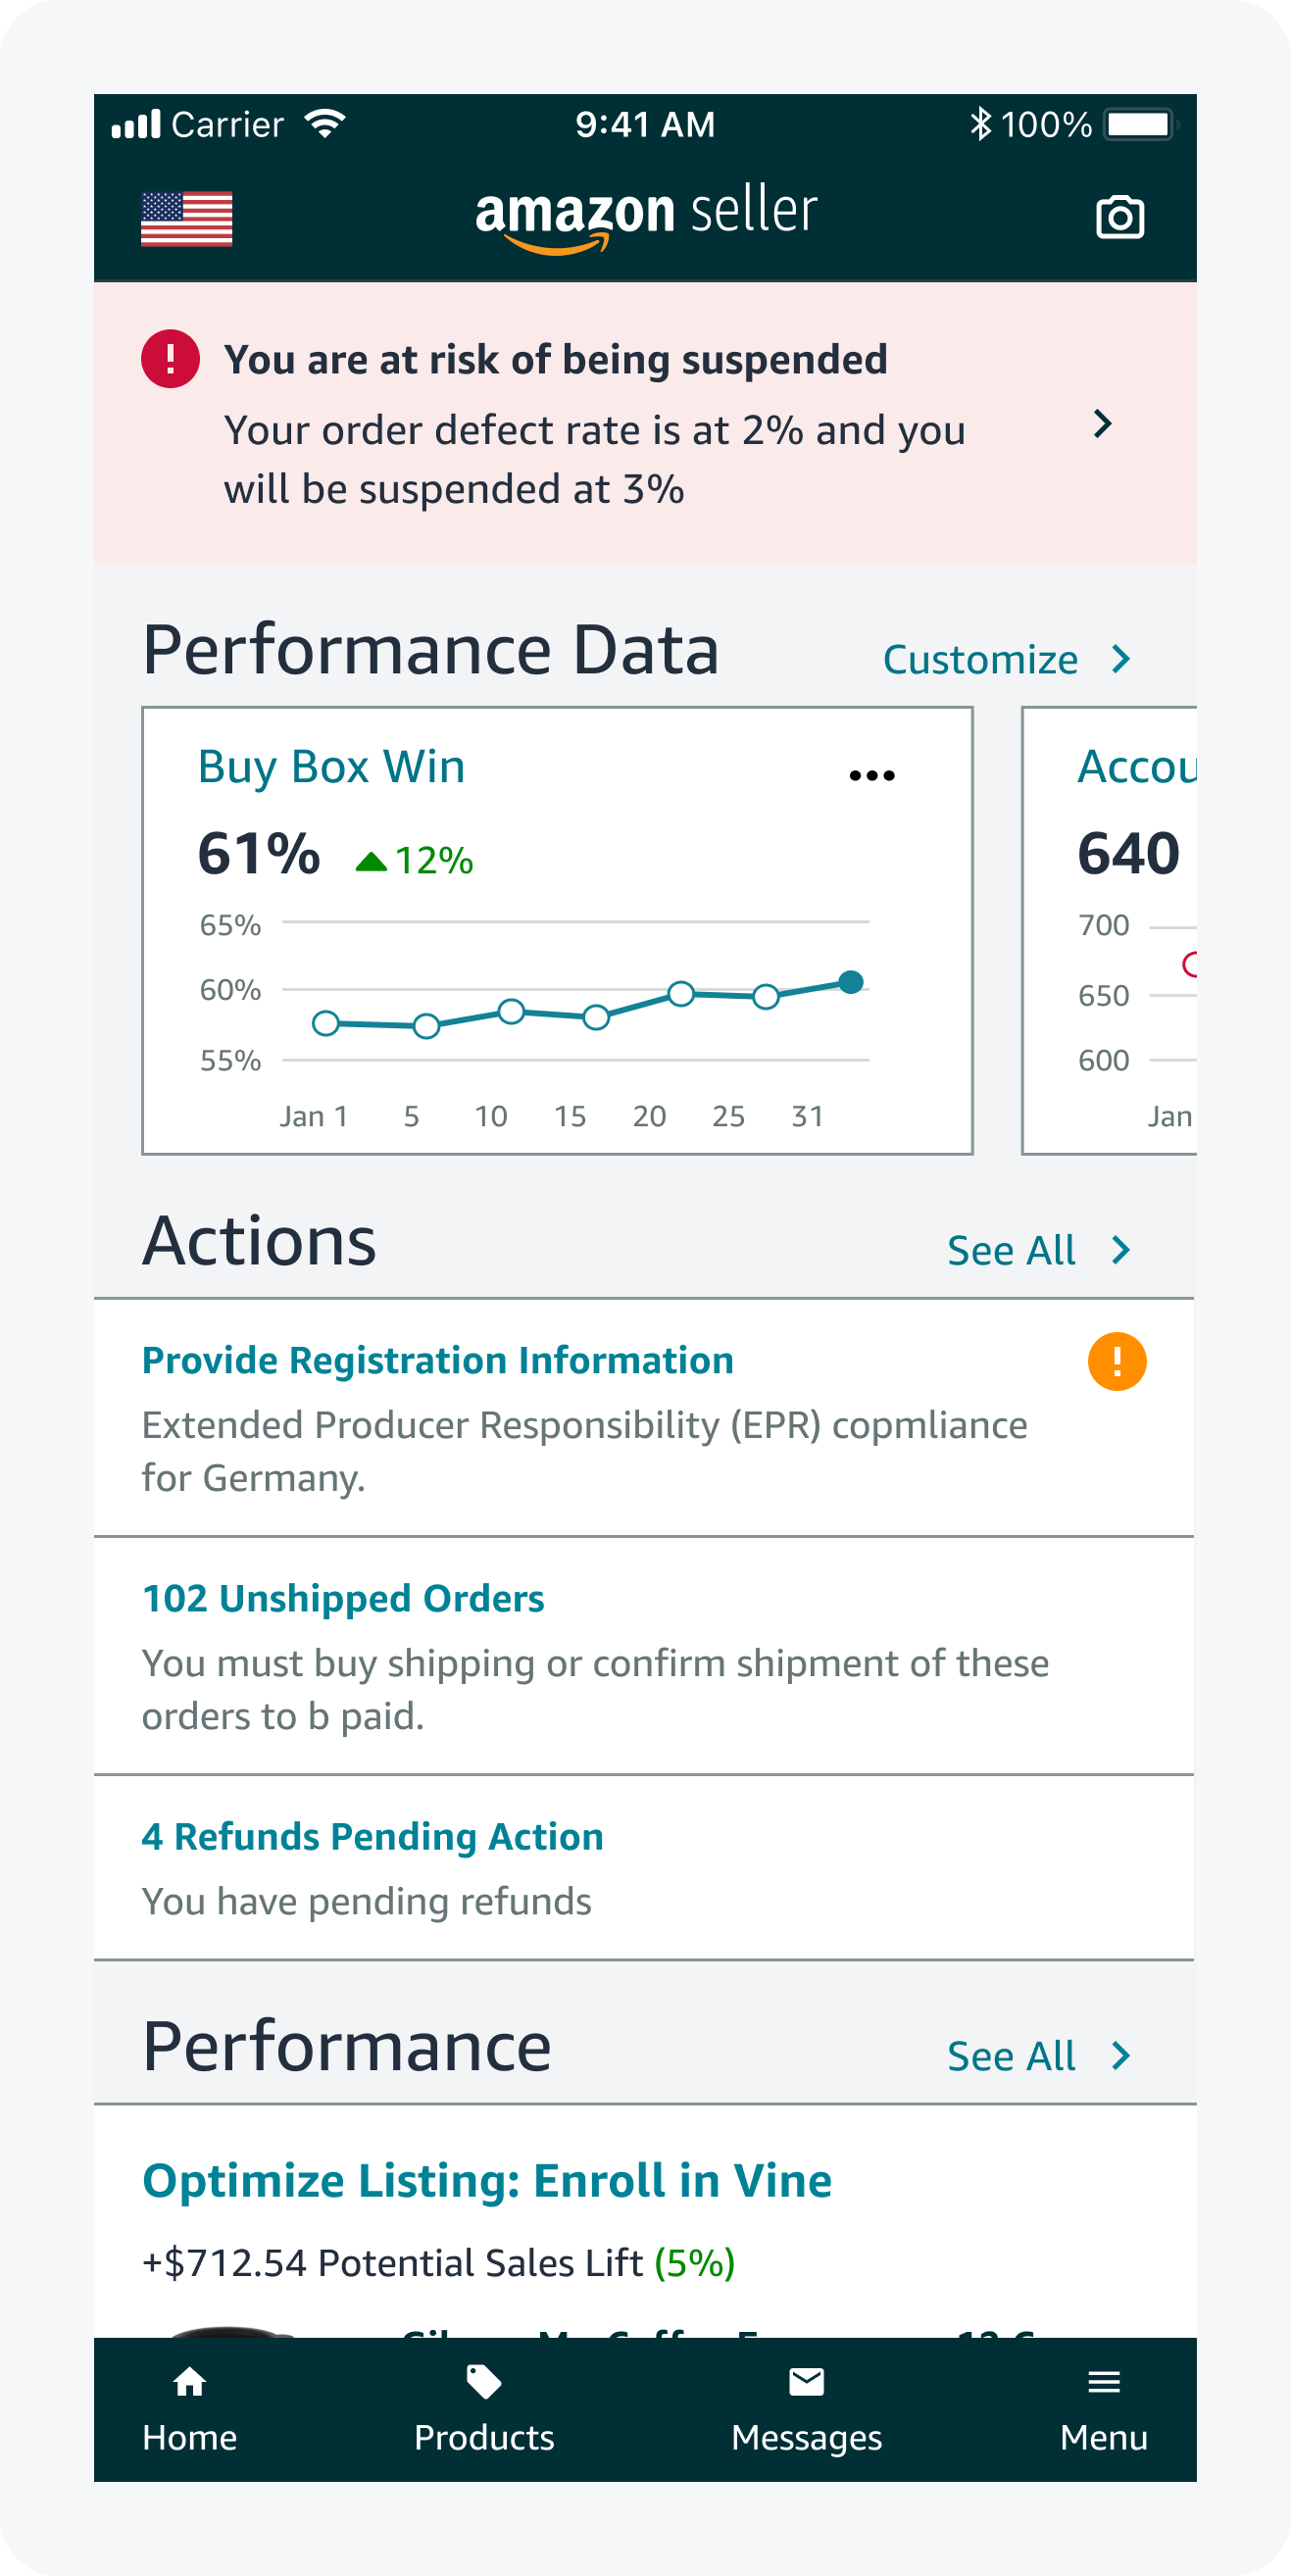The width and height of the screenshot is (1291, 2576).
Task: See All in the Actions section
Action: pyautogui.click(x=1037, y=1250)
